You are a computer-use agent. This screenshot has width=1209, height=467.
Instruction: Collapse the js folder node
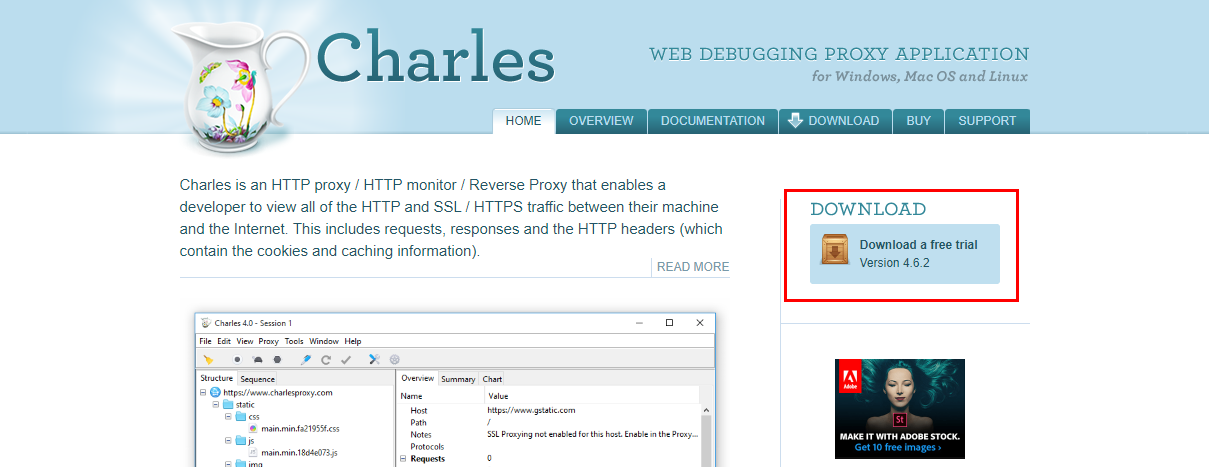[227, 441]
